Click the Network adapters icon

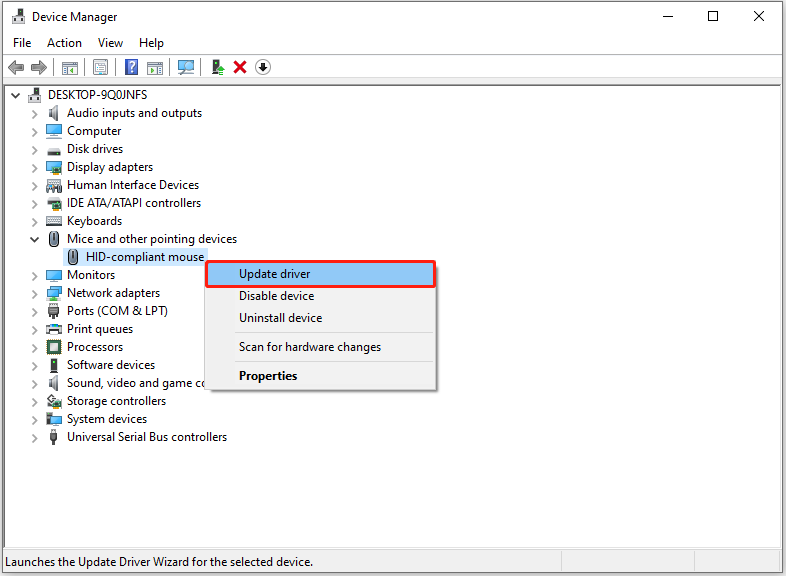click(x=54, y=293)
